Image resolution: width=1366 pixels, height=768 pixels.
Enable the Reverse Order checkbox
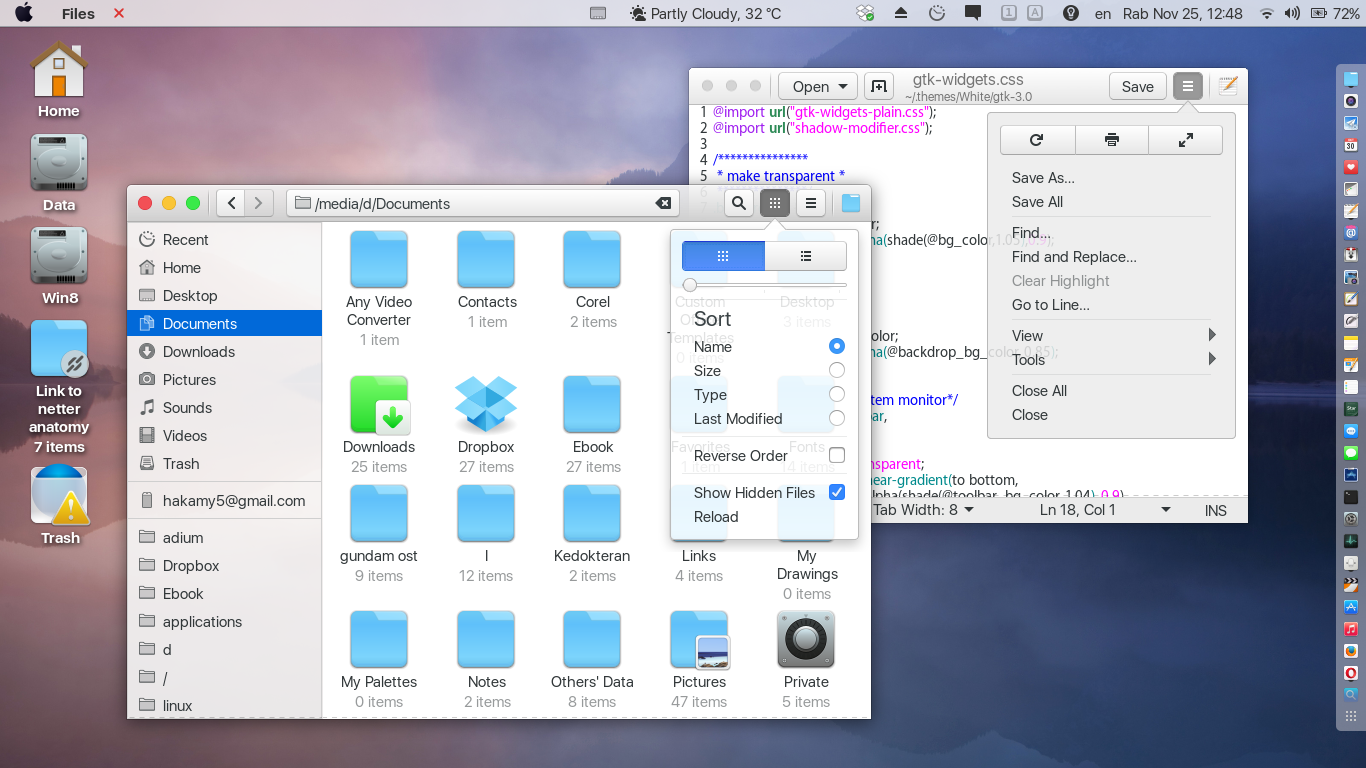pos(837,455)
